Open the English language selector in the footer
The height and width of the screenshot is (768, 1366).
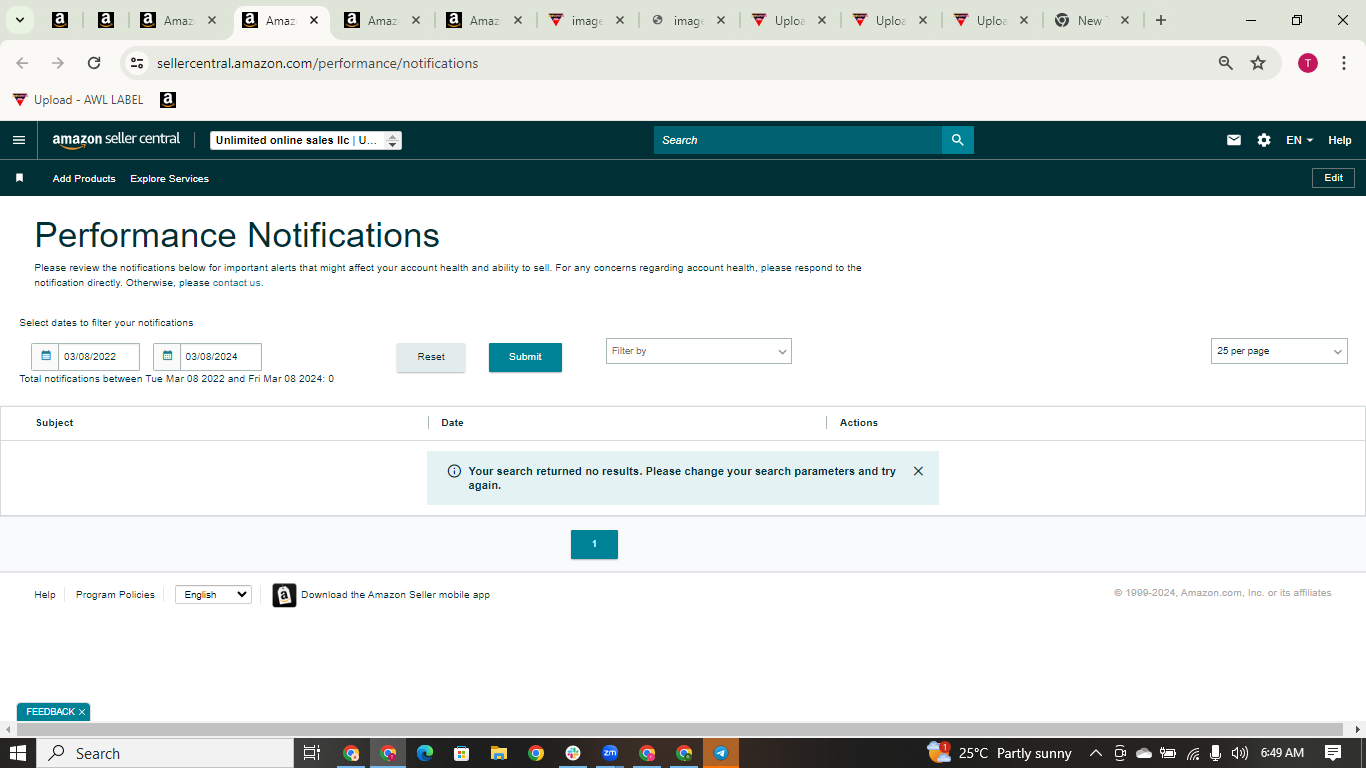(213, 594)
